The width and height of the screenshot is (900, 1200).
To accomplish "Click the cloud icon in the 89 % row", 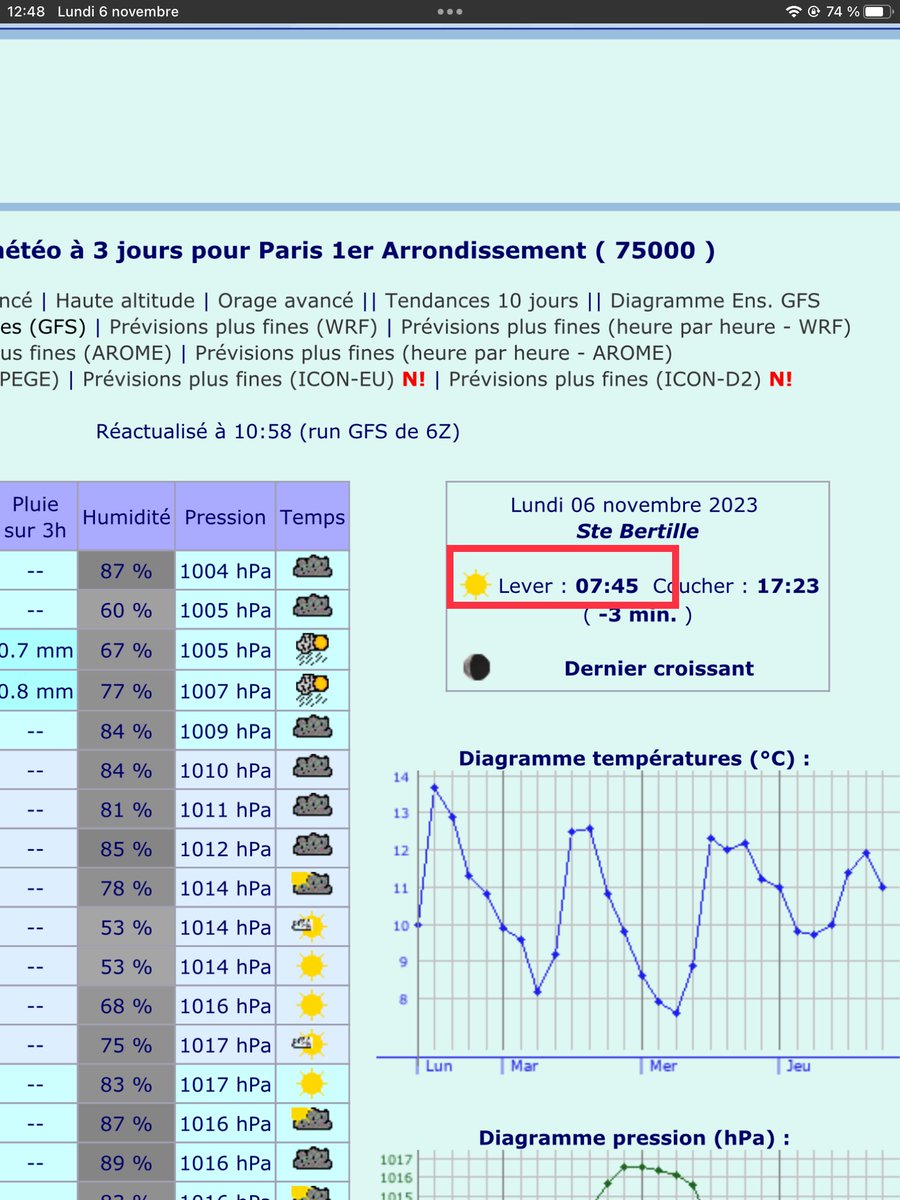I will [x=312, y=1161].
